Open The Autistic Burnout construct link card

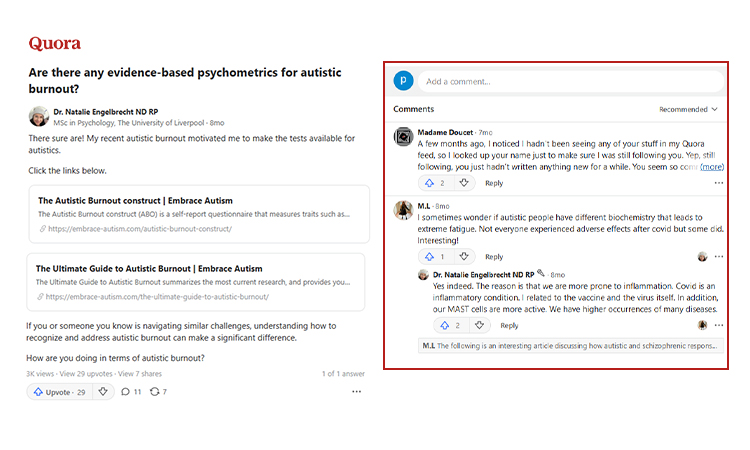pyautogui.click(x=199, y=214)
